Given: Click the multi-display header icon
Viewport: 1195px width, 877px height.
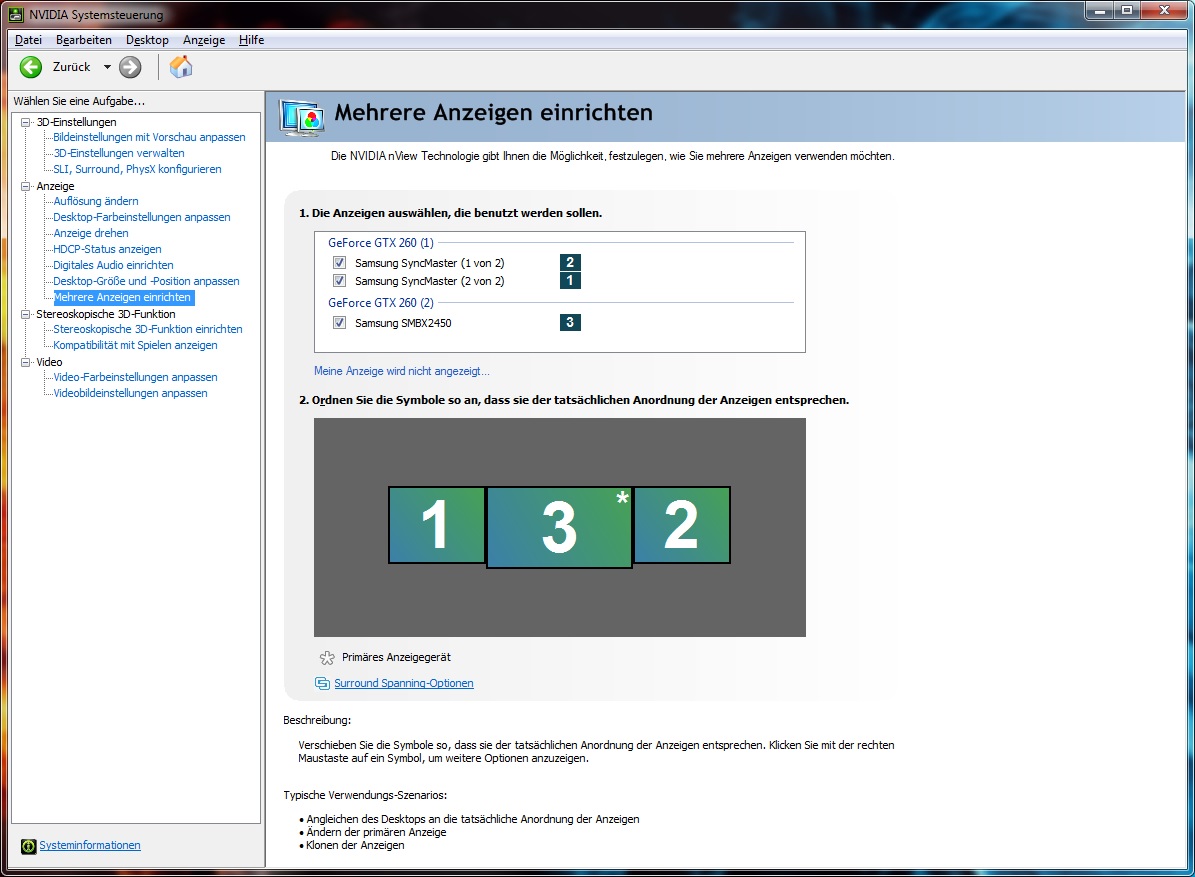Looking at the screenshot, I should coord(302,117).
